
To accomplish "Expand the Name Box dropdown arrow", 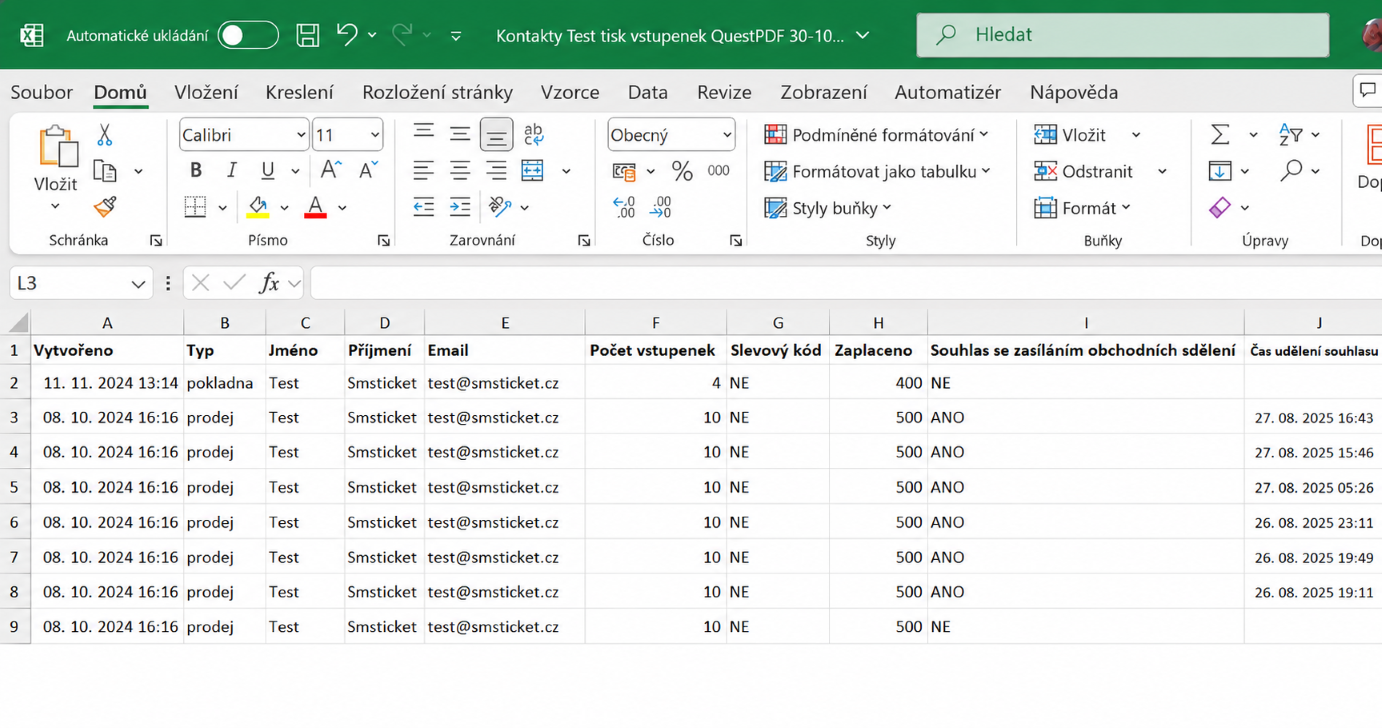I will (138, 284).
